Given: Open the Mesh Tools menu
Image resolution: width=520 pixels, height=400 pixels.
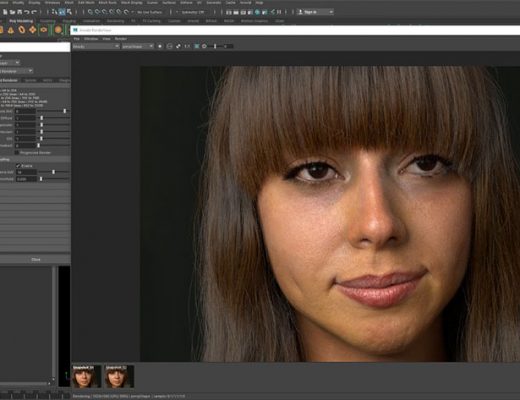Looking at the screenshot, I should pos(108,2).
